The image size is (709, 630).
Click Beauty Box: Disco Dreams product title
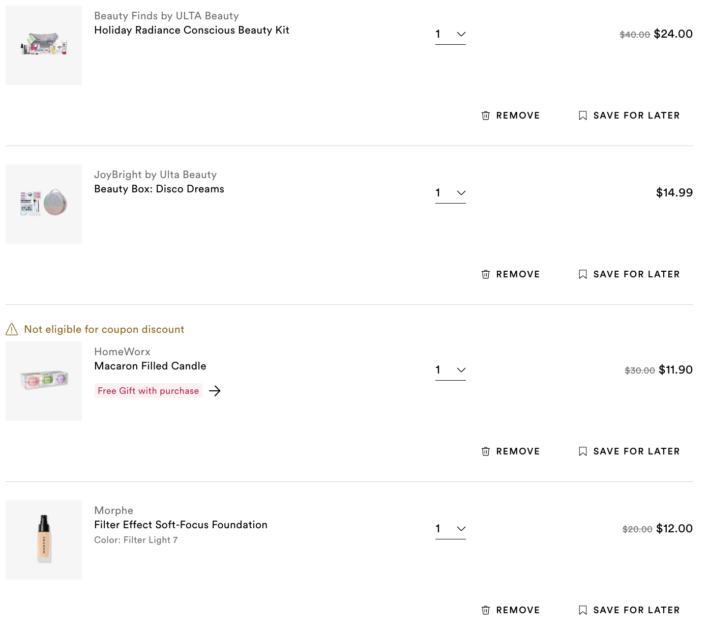point(159,189)
